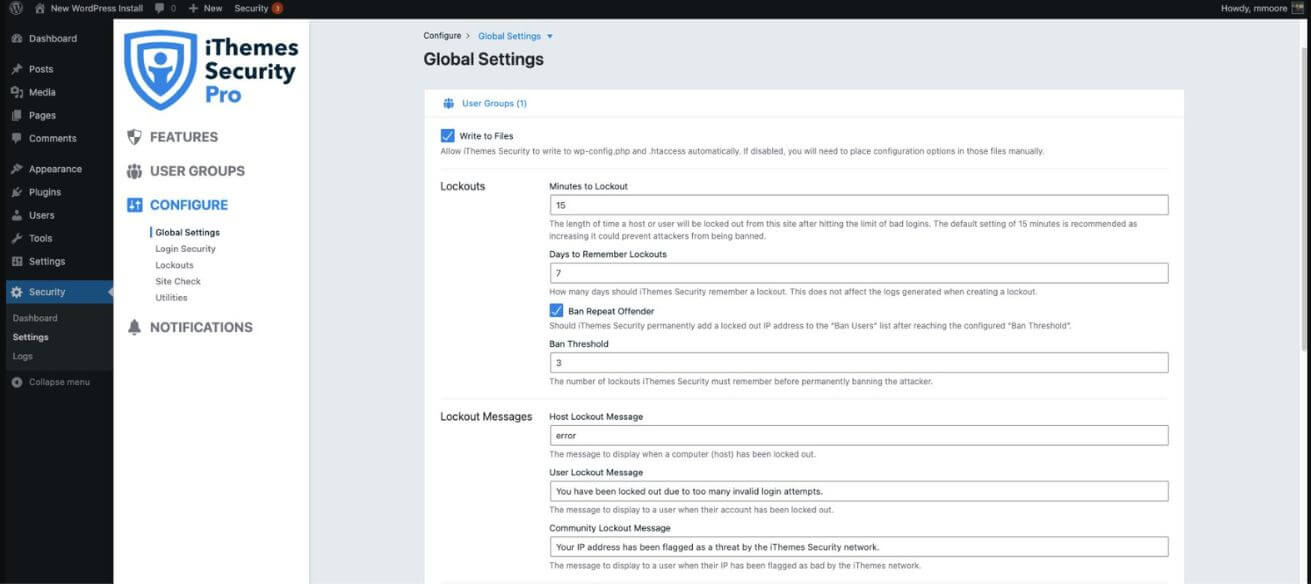The height and width of the screenshot is (584, 1311).
Task: Select Security Logs submenu item
Action: coord(22,356)
